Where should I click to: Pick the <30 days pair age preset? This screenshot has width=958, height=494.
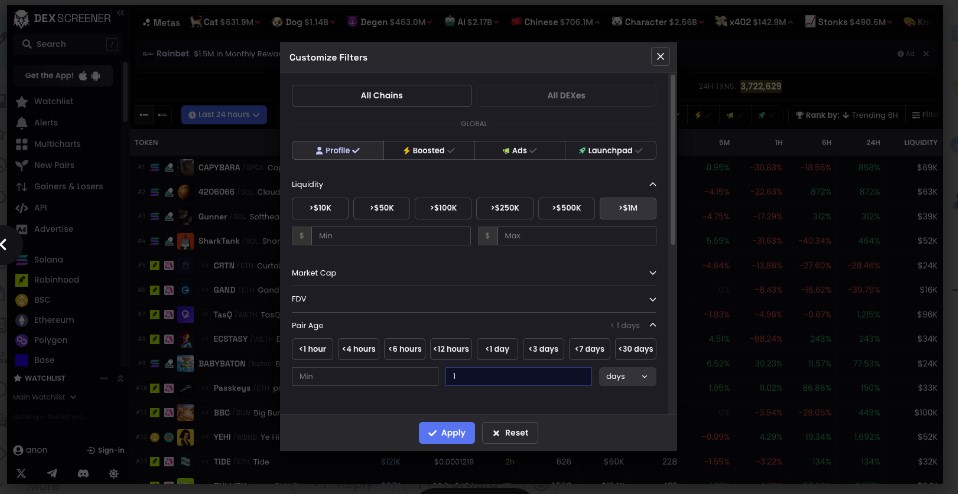[x=636, y=349]
